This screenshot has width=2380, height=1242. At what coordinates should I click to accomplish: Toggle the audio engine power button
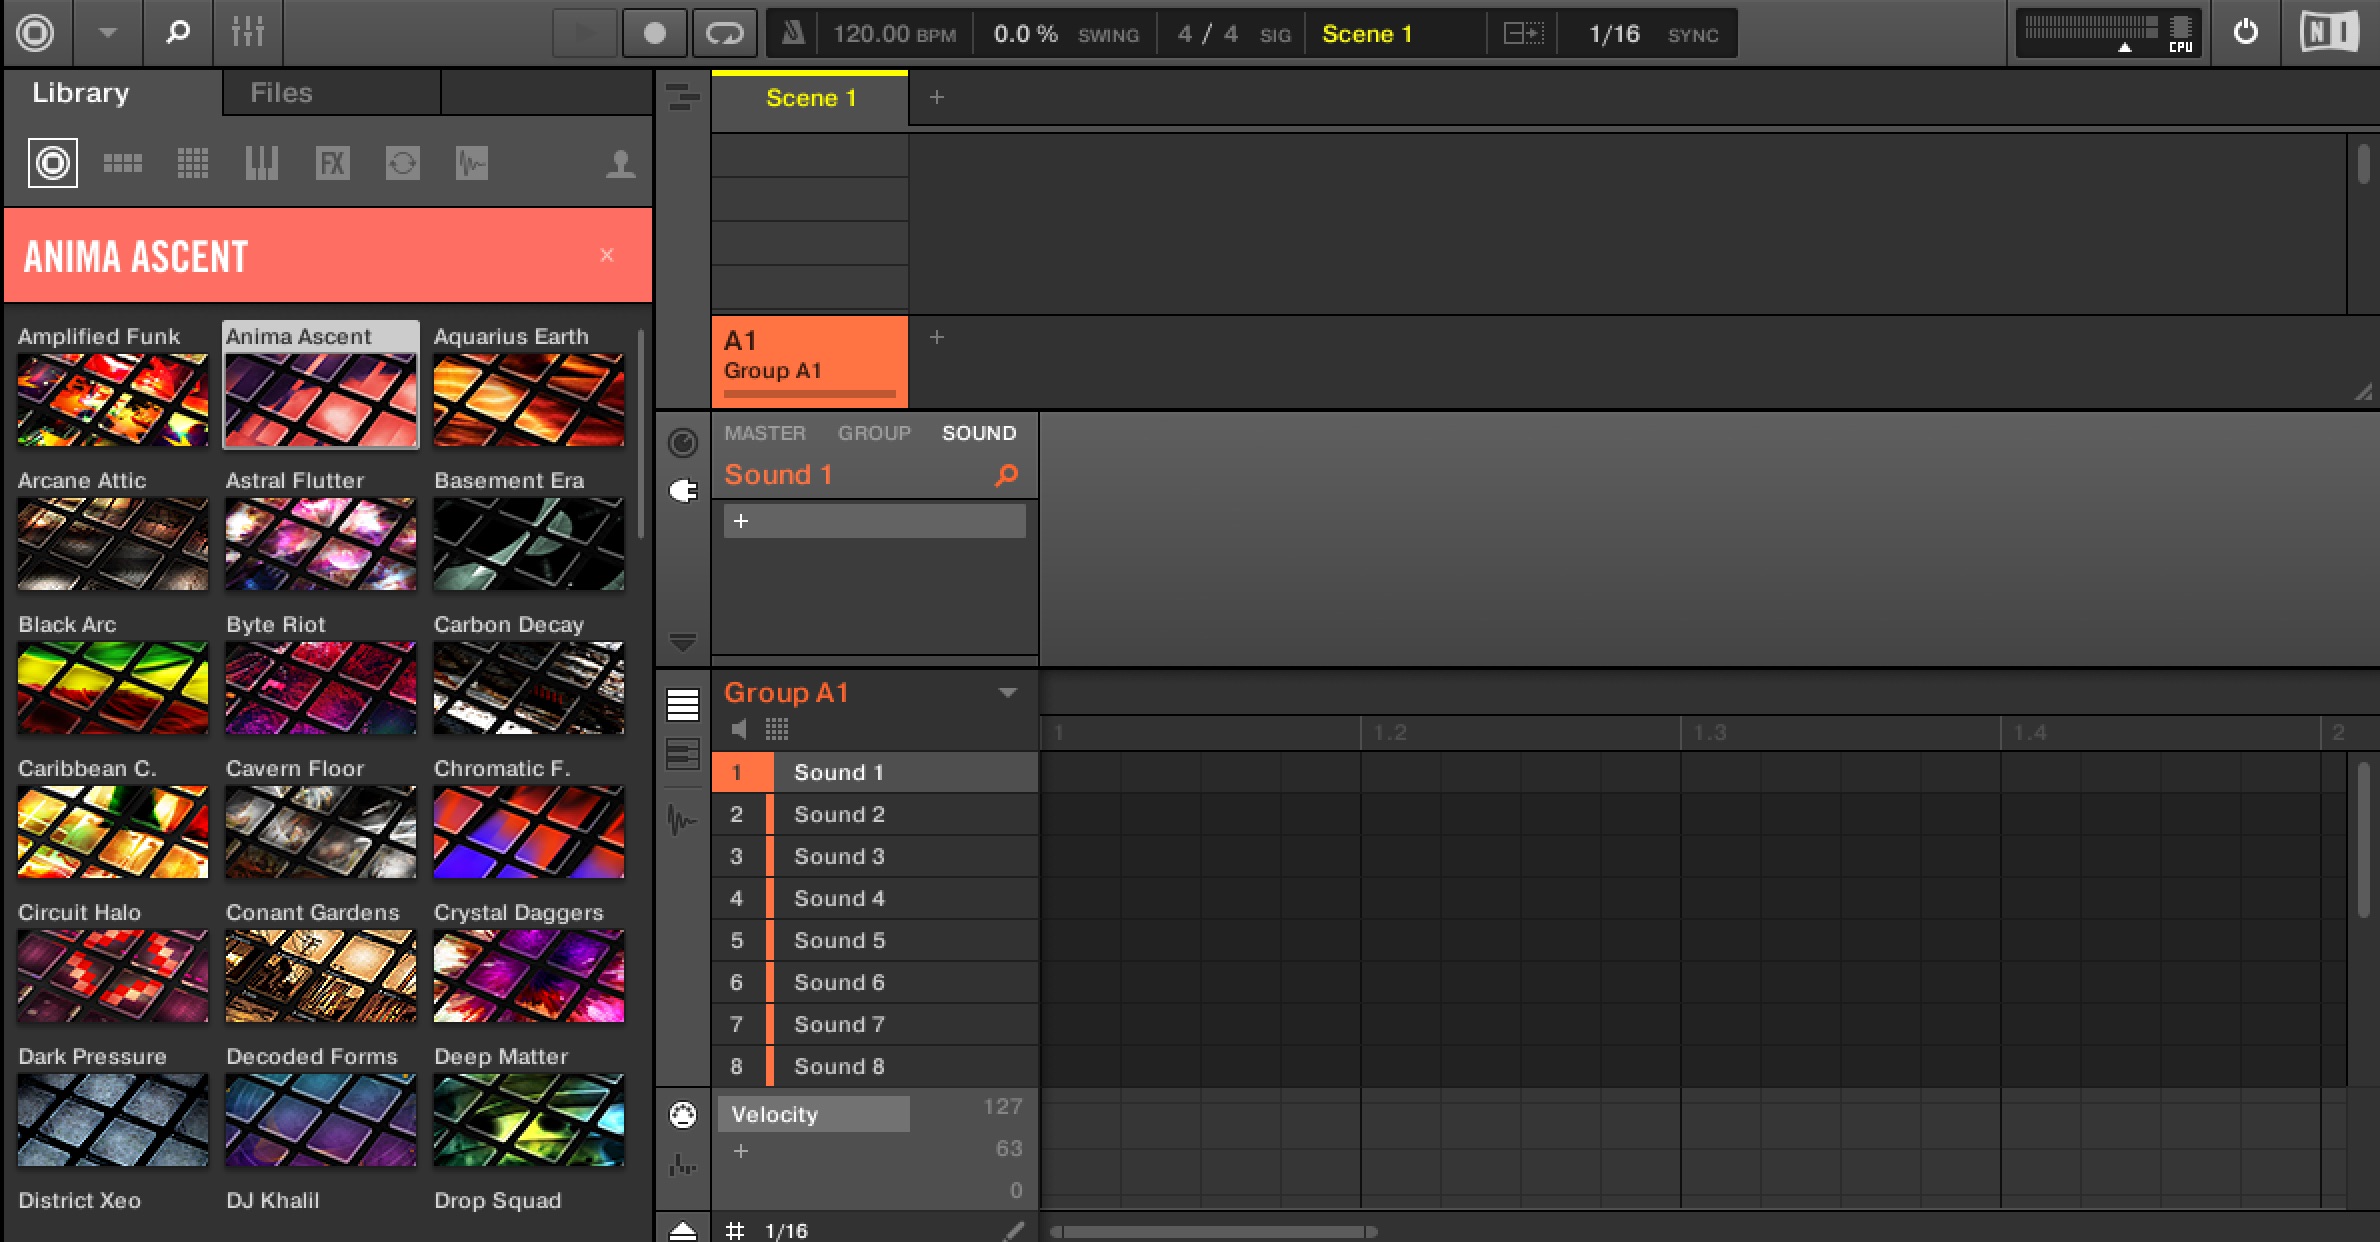pos(2245,33)
